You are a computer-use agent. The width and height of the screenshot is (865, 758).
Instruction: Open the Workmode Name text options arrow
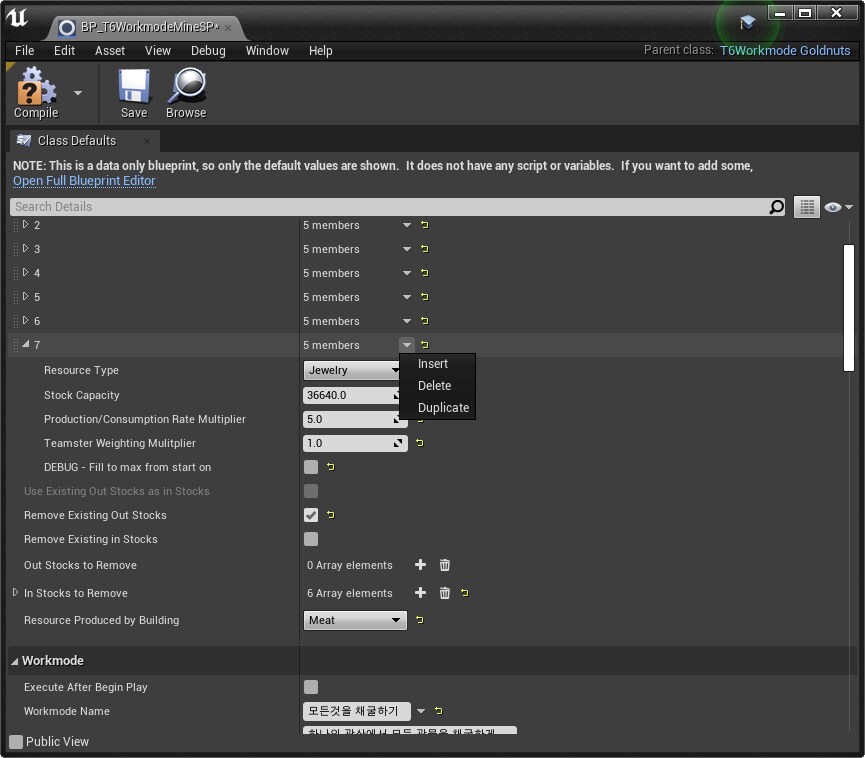click(x=421, y=711)
